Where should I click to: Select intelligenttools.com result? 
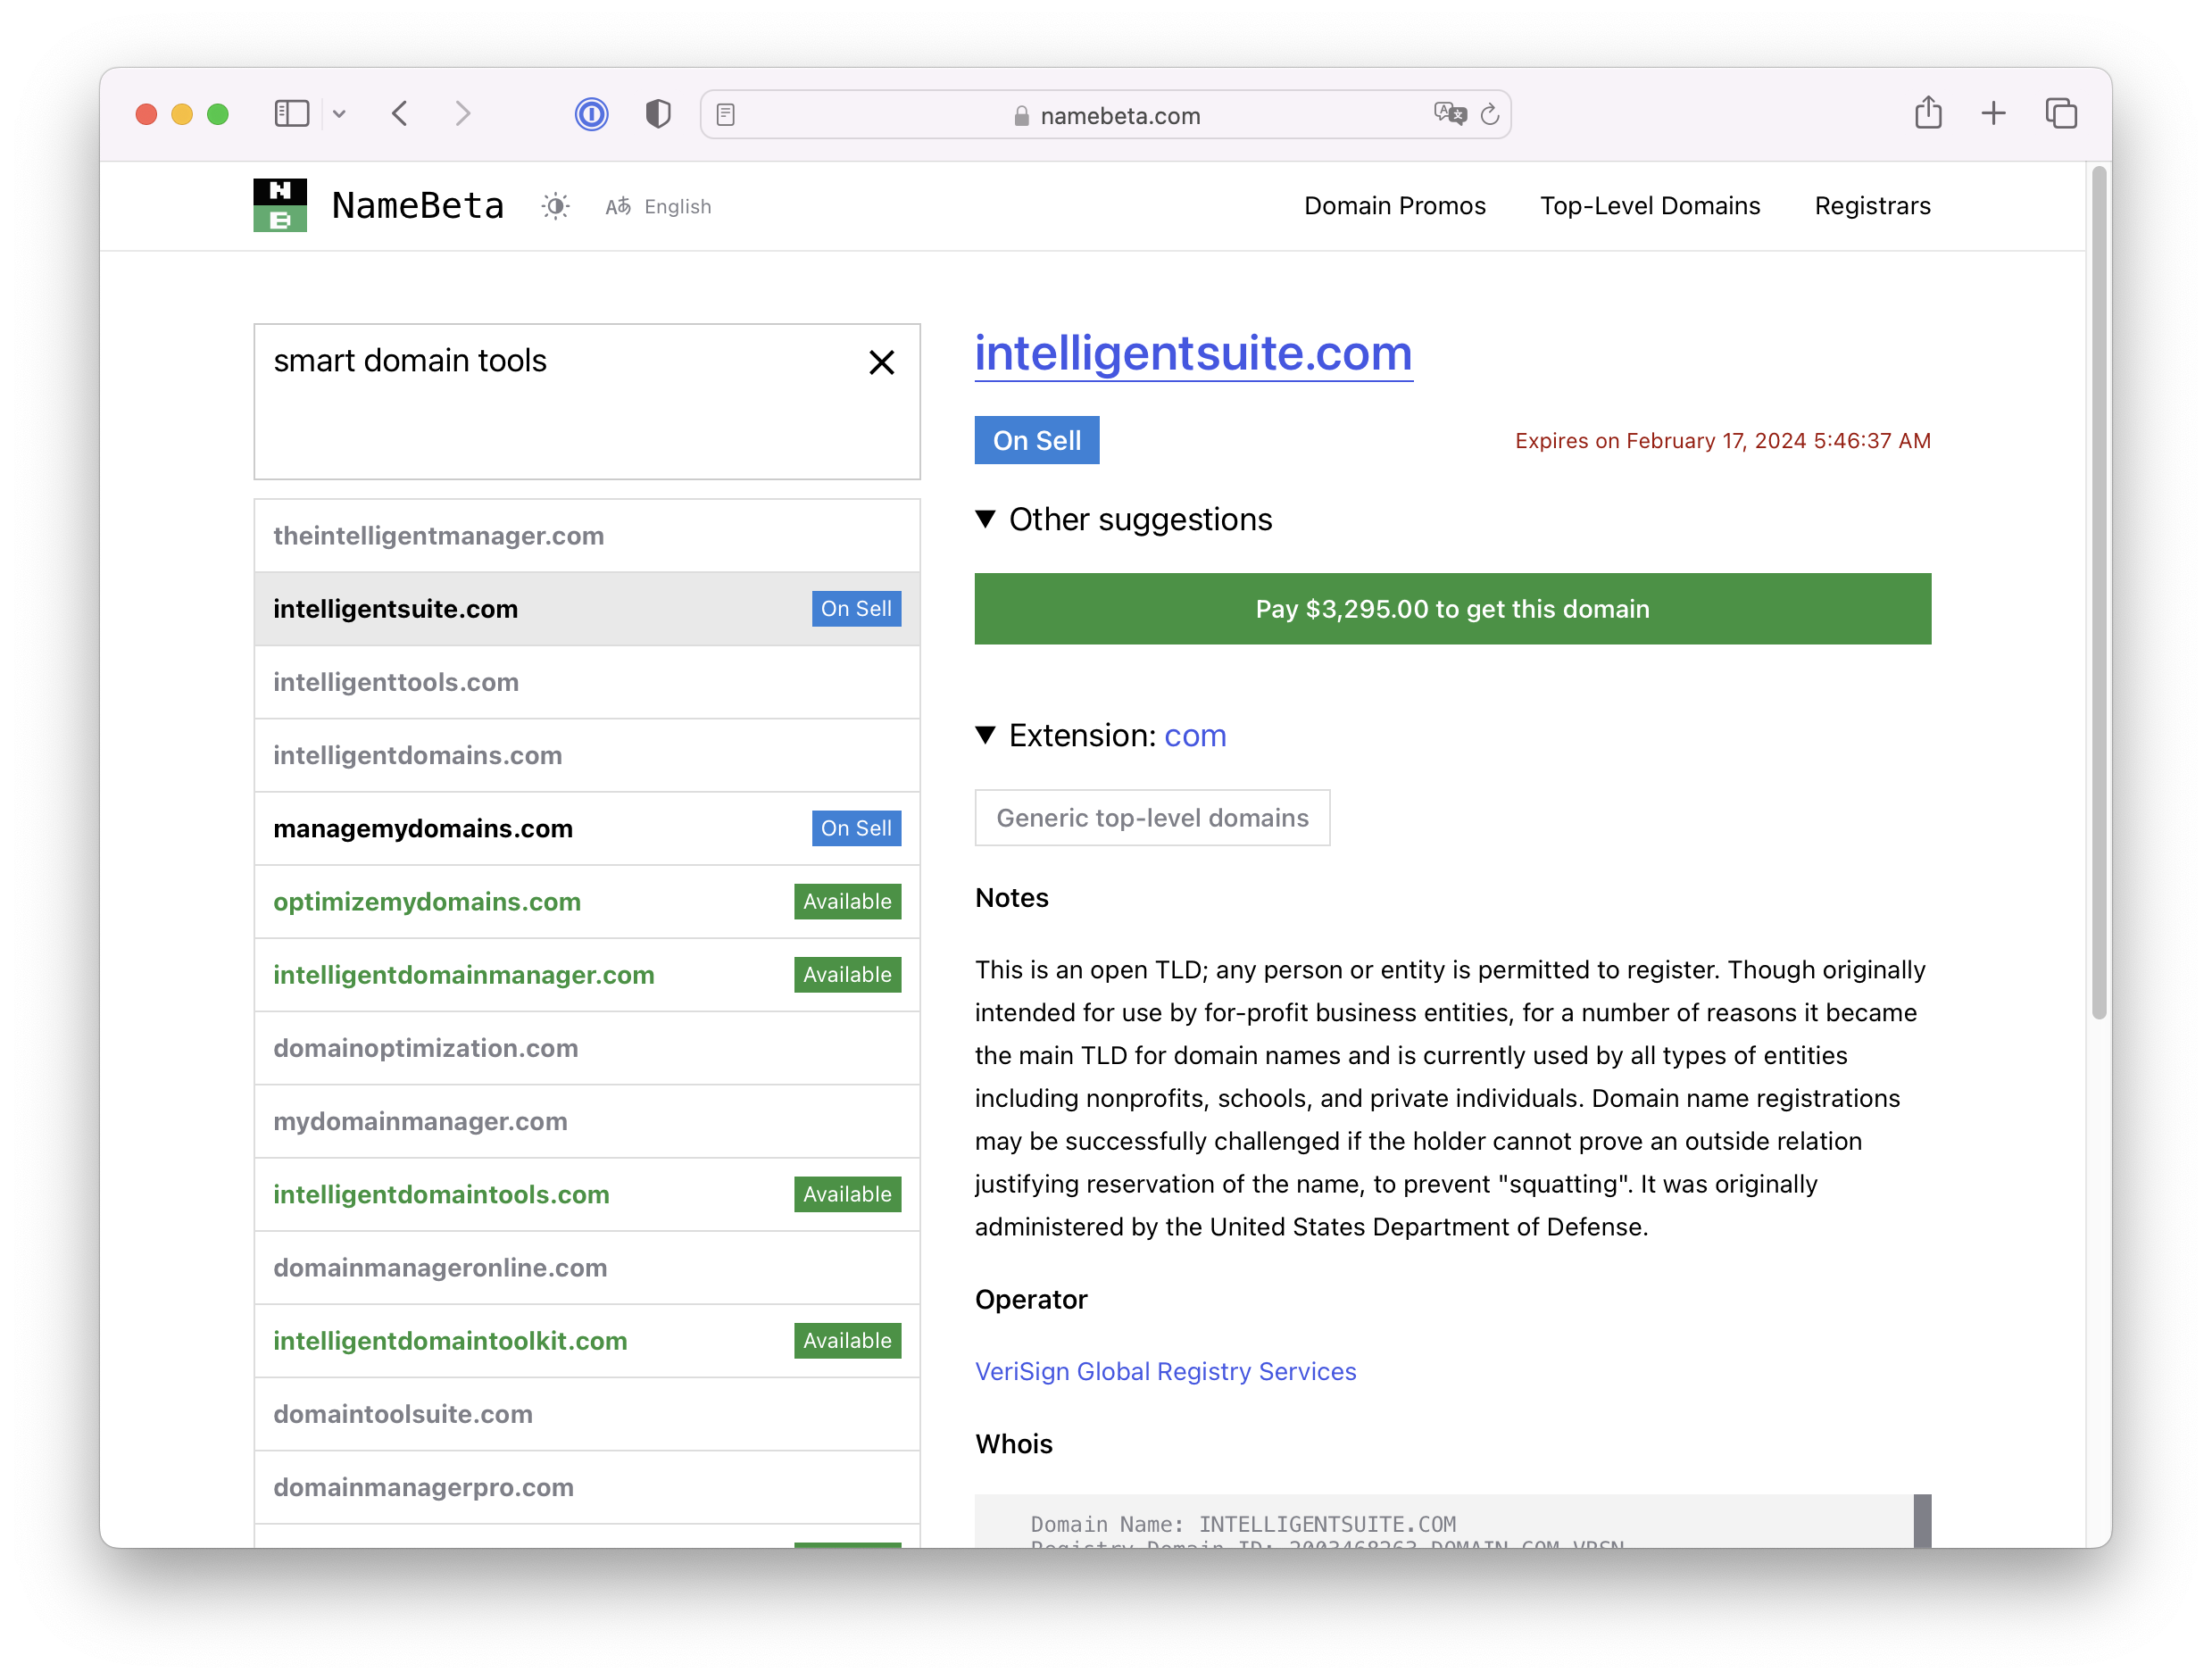tap(587, 682)
